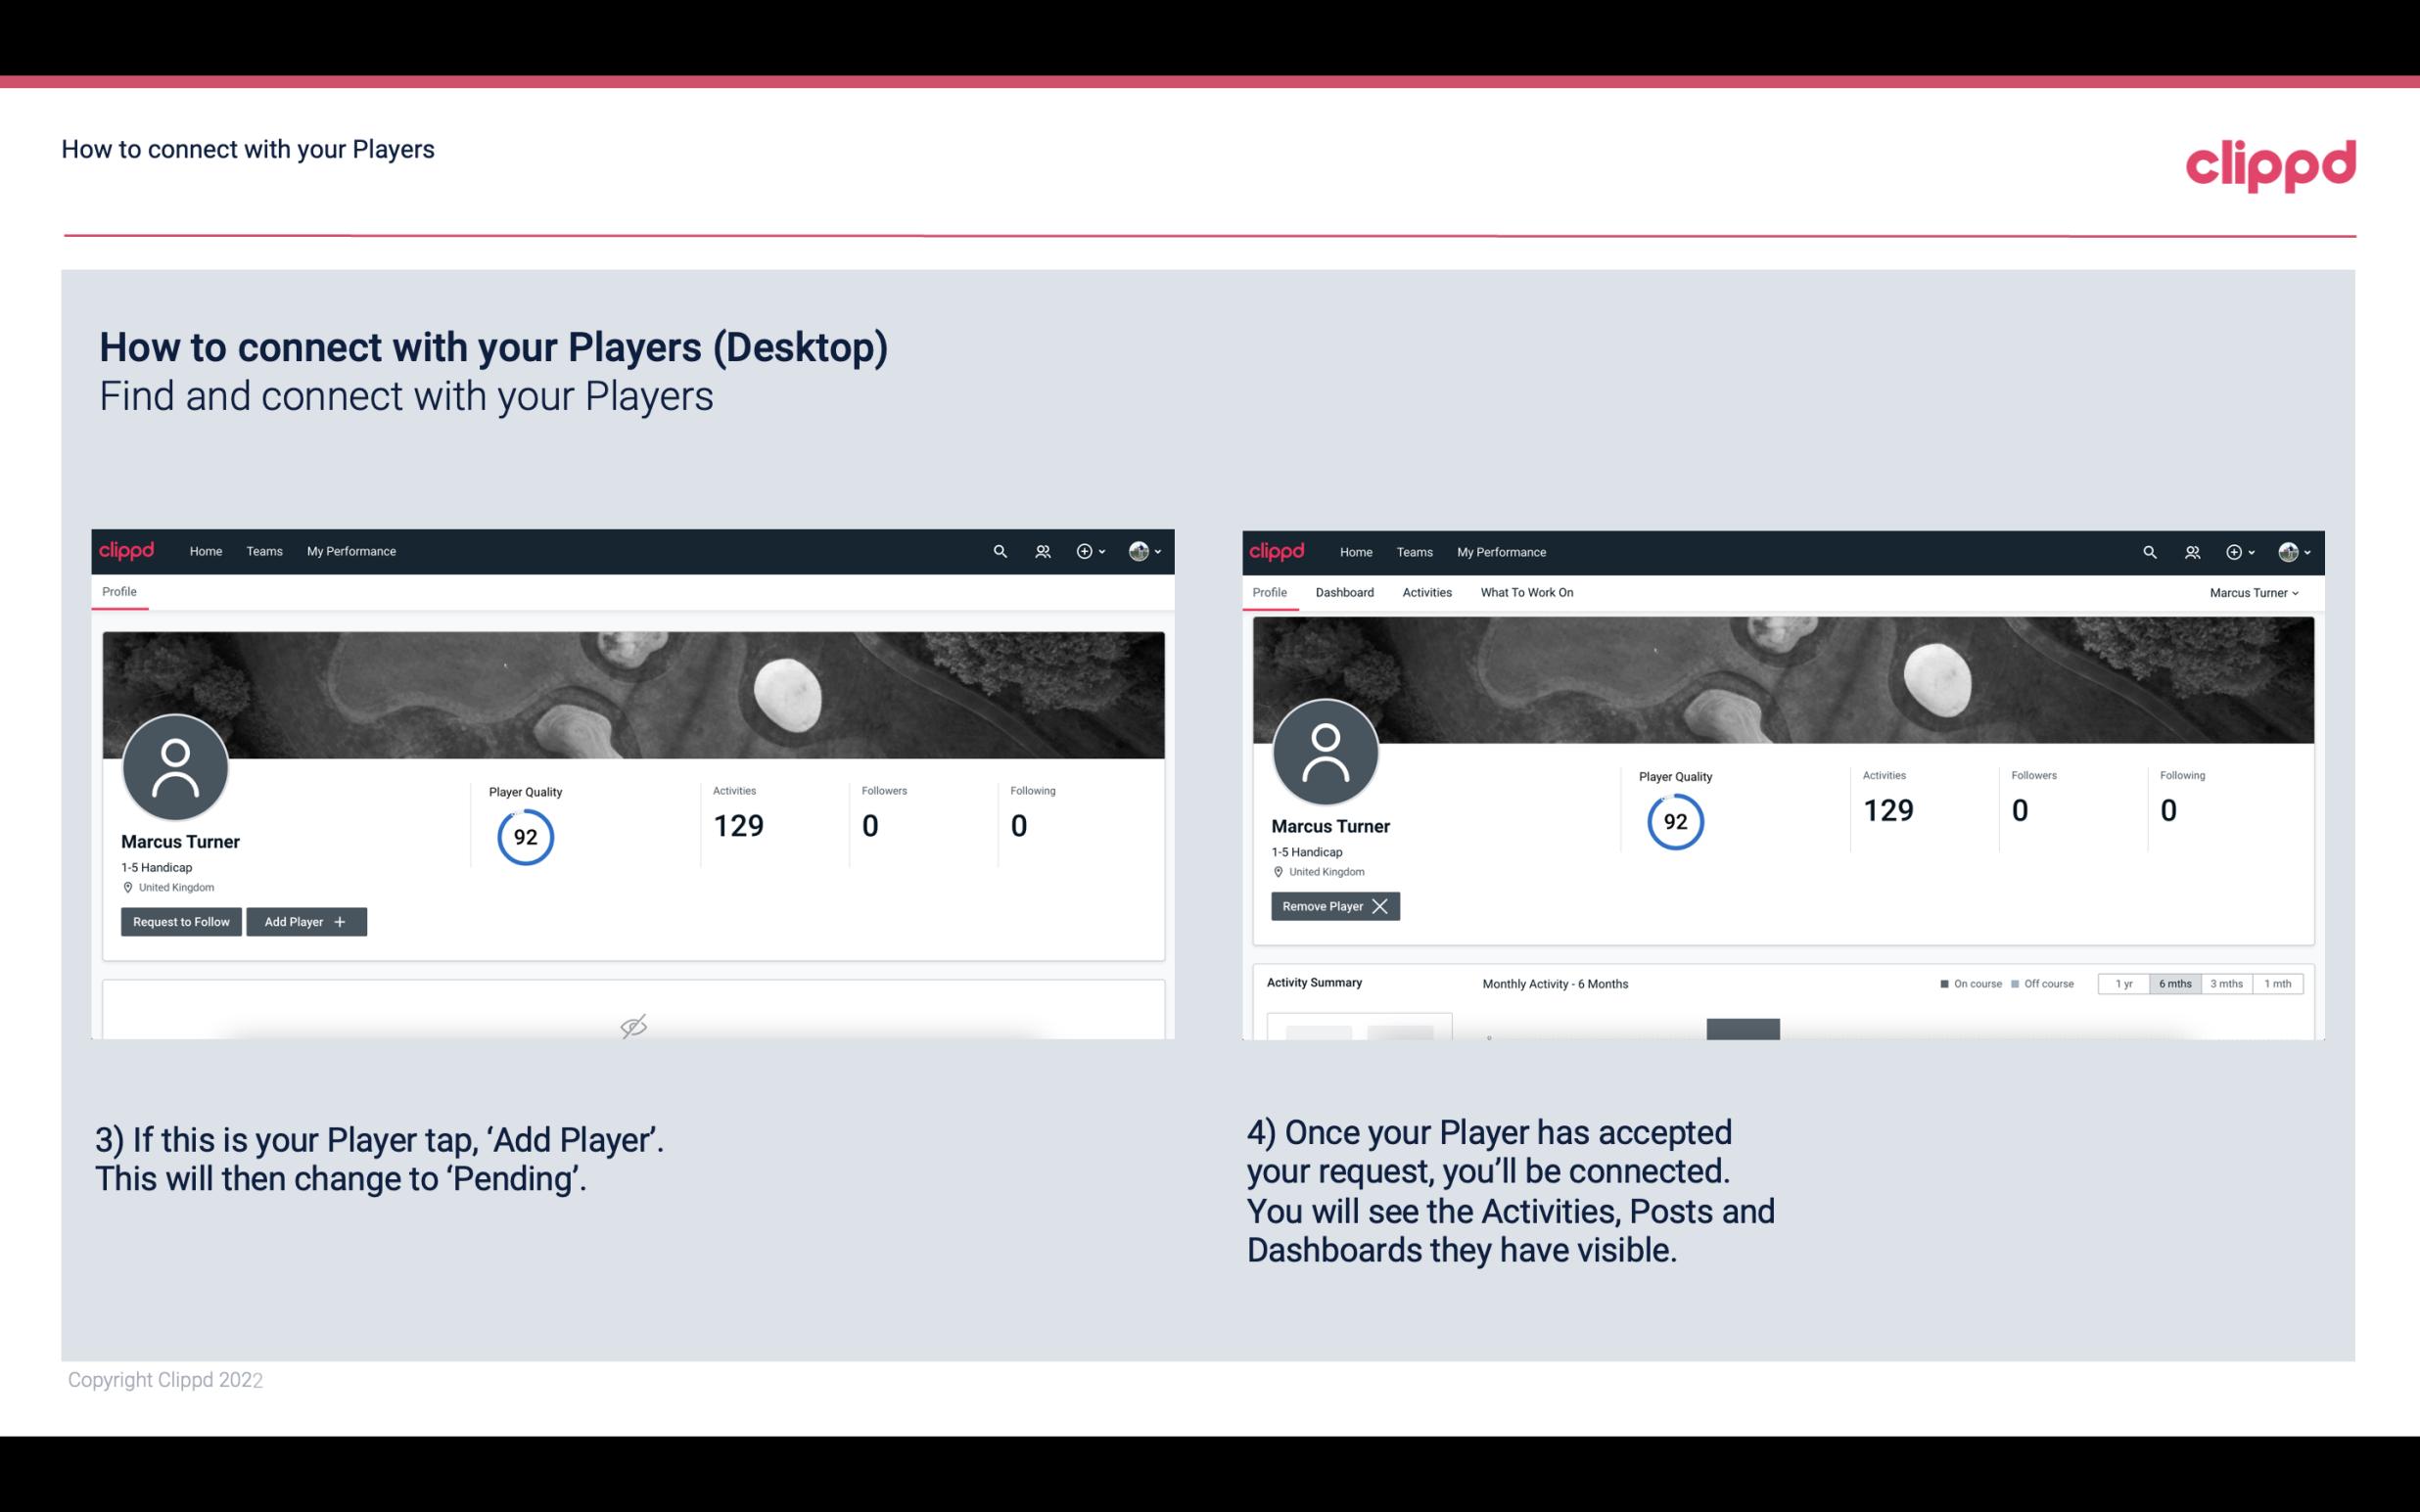Viewport: 2420px width, 1512px height.
Task: Click the Clippd logo in right panel navbar
Action: [x=1278, y=550]
